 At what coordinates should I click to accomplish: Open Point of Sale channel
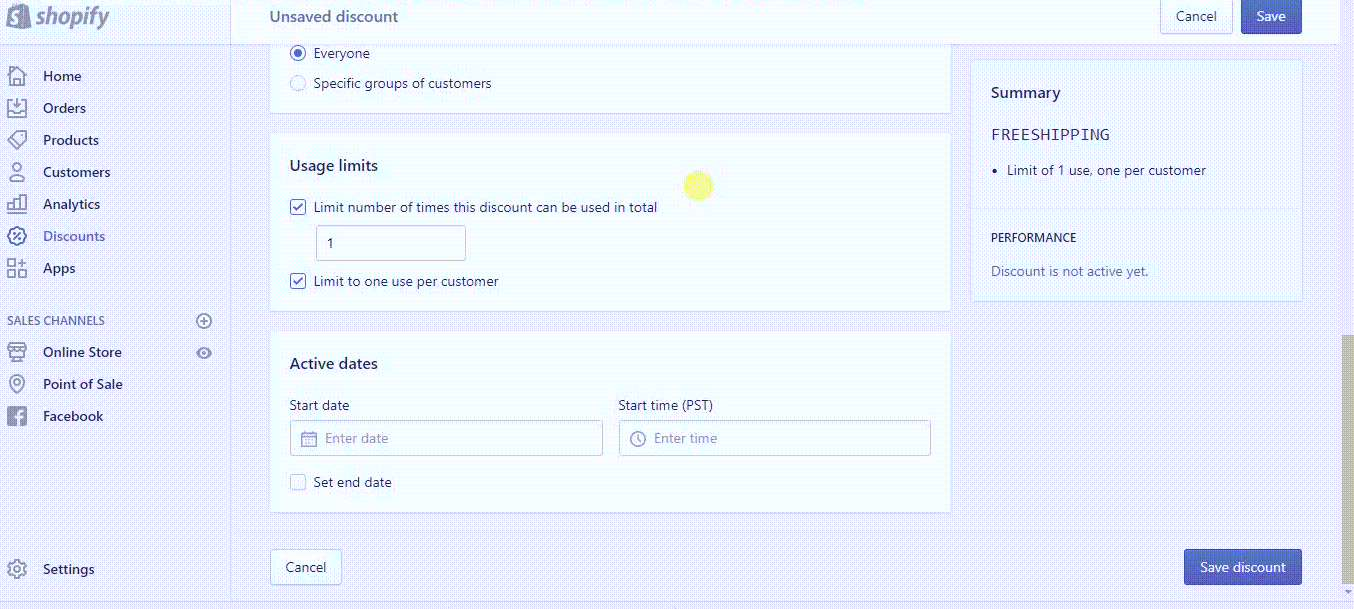[83, 384]
